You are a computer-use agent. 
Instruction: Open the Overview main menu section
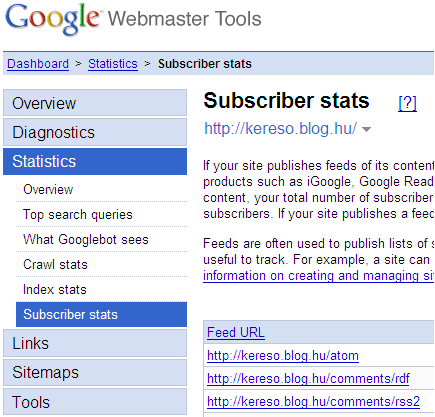95,103
